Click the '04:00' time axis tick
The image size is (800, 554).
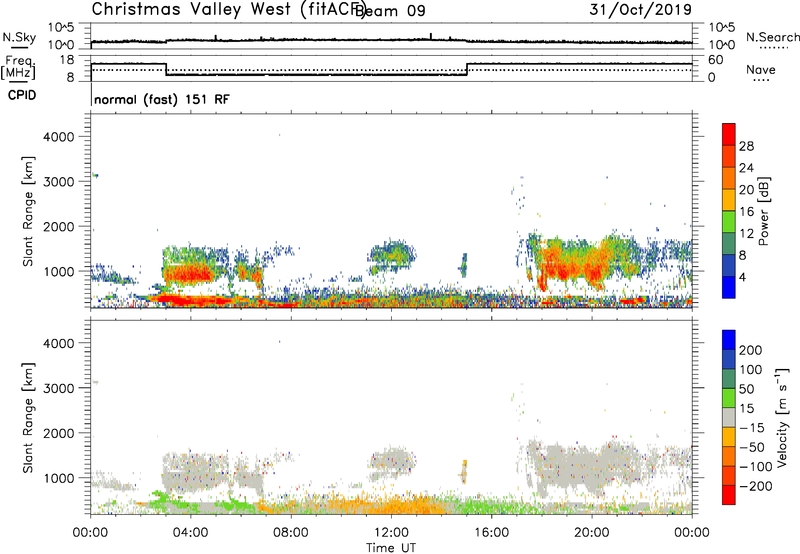point(190,533)
